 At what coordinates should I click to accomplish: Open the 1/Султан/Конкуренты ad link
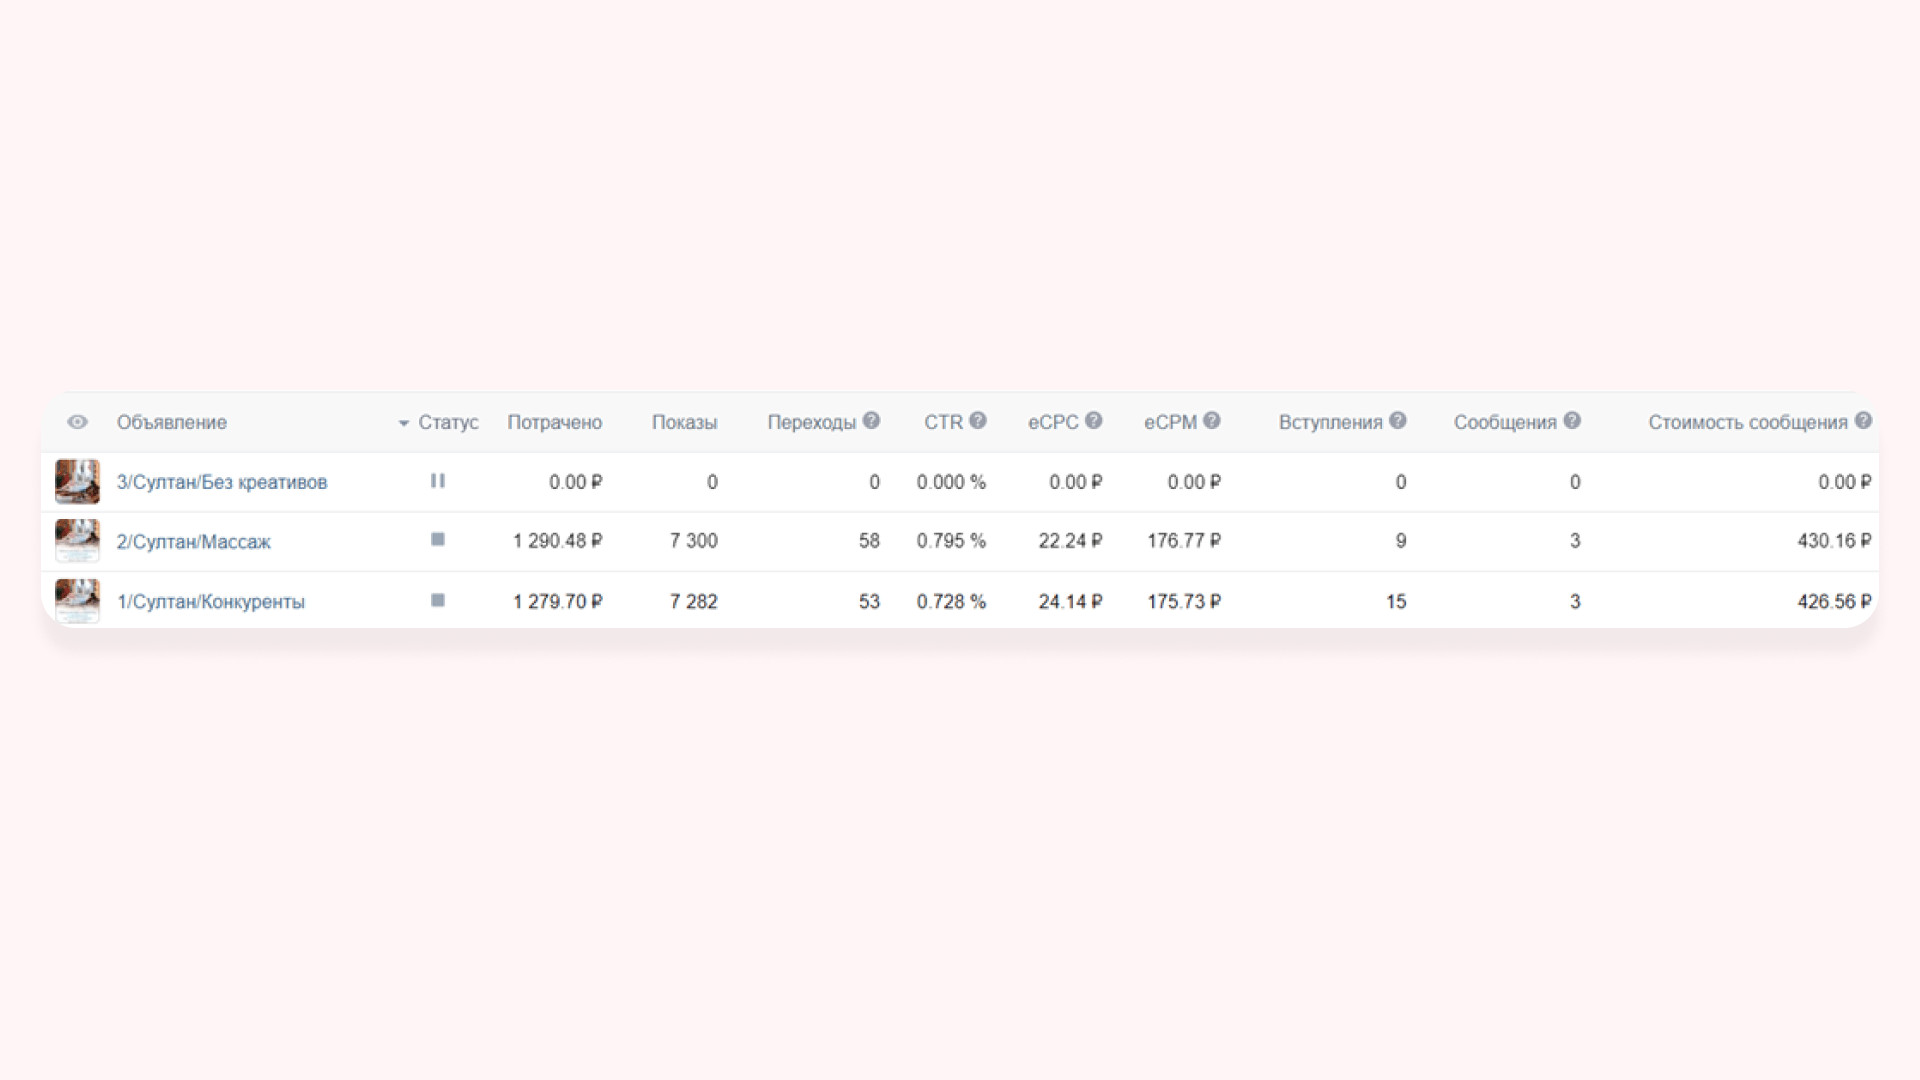210,602
